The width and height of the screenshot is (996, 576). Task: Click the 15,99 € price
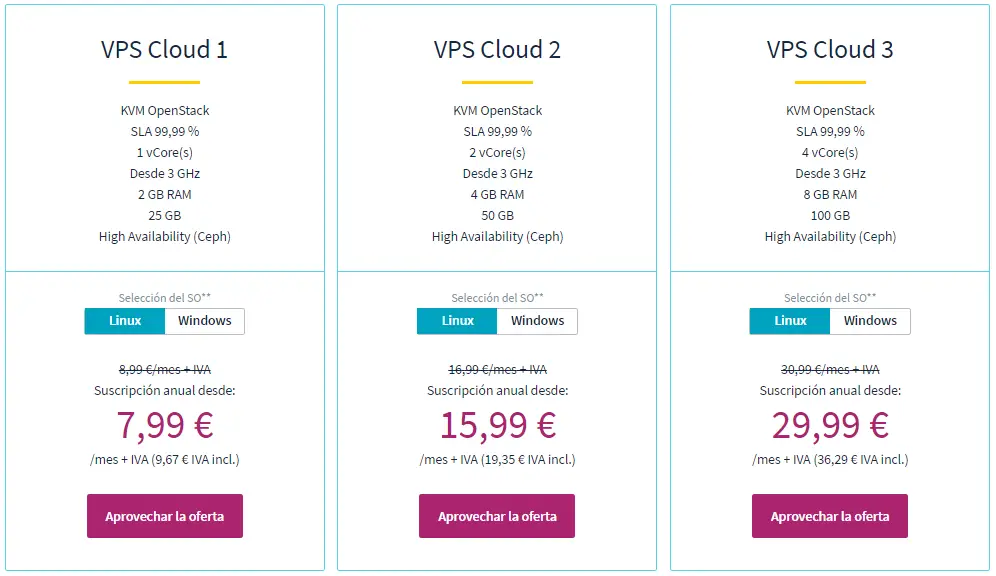497,425
